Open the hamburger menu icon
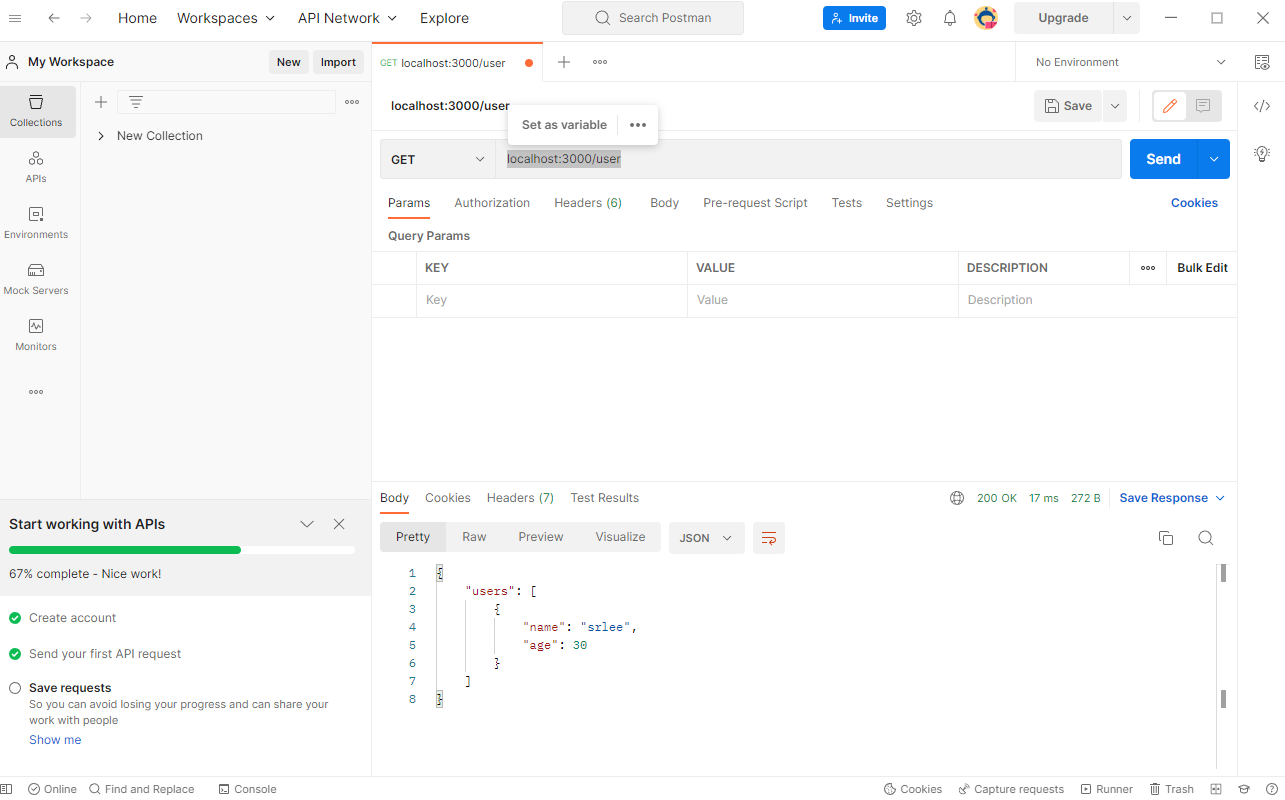This screenshot has height=800, width=1285. point(15,18)
